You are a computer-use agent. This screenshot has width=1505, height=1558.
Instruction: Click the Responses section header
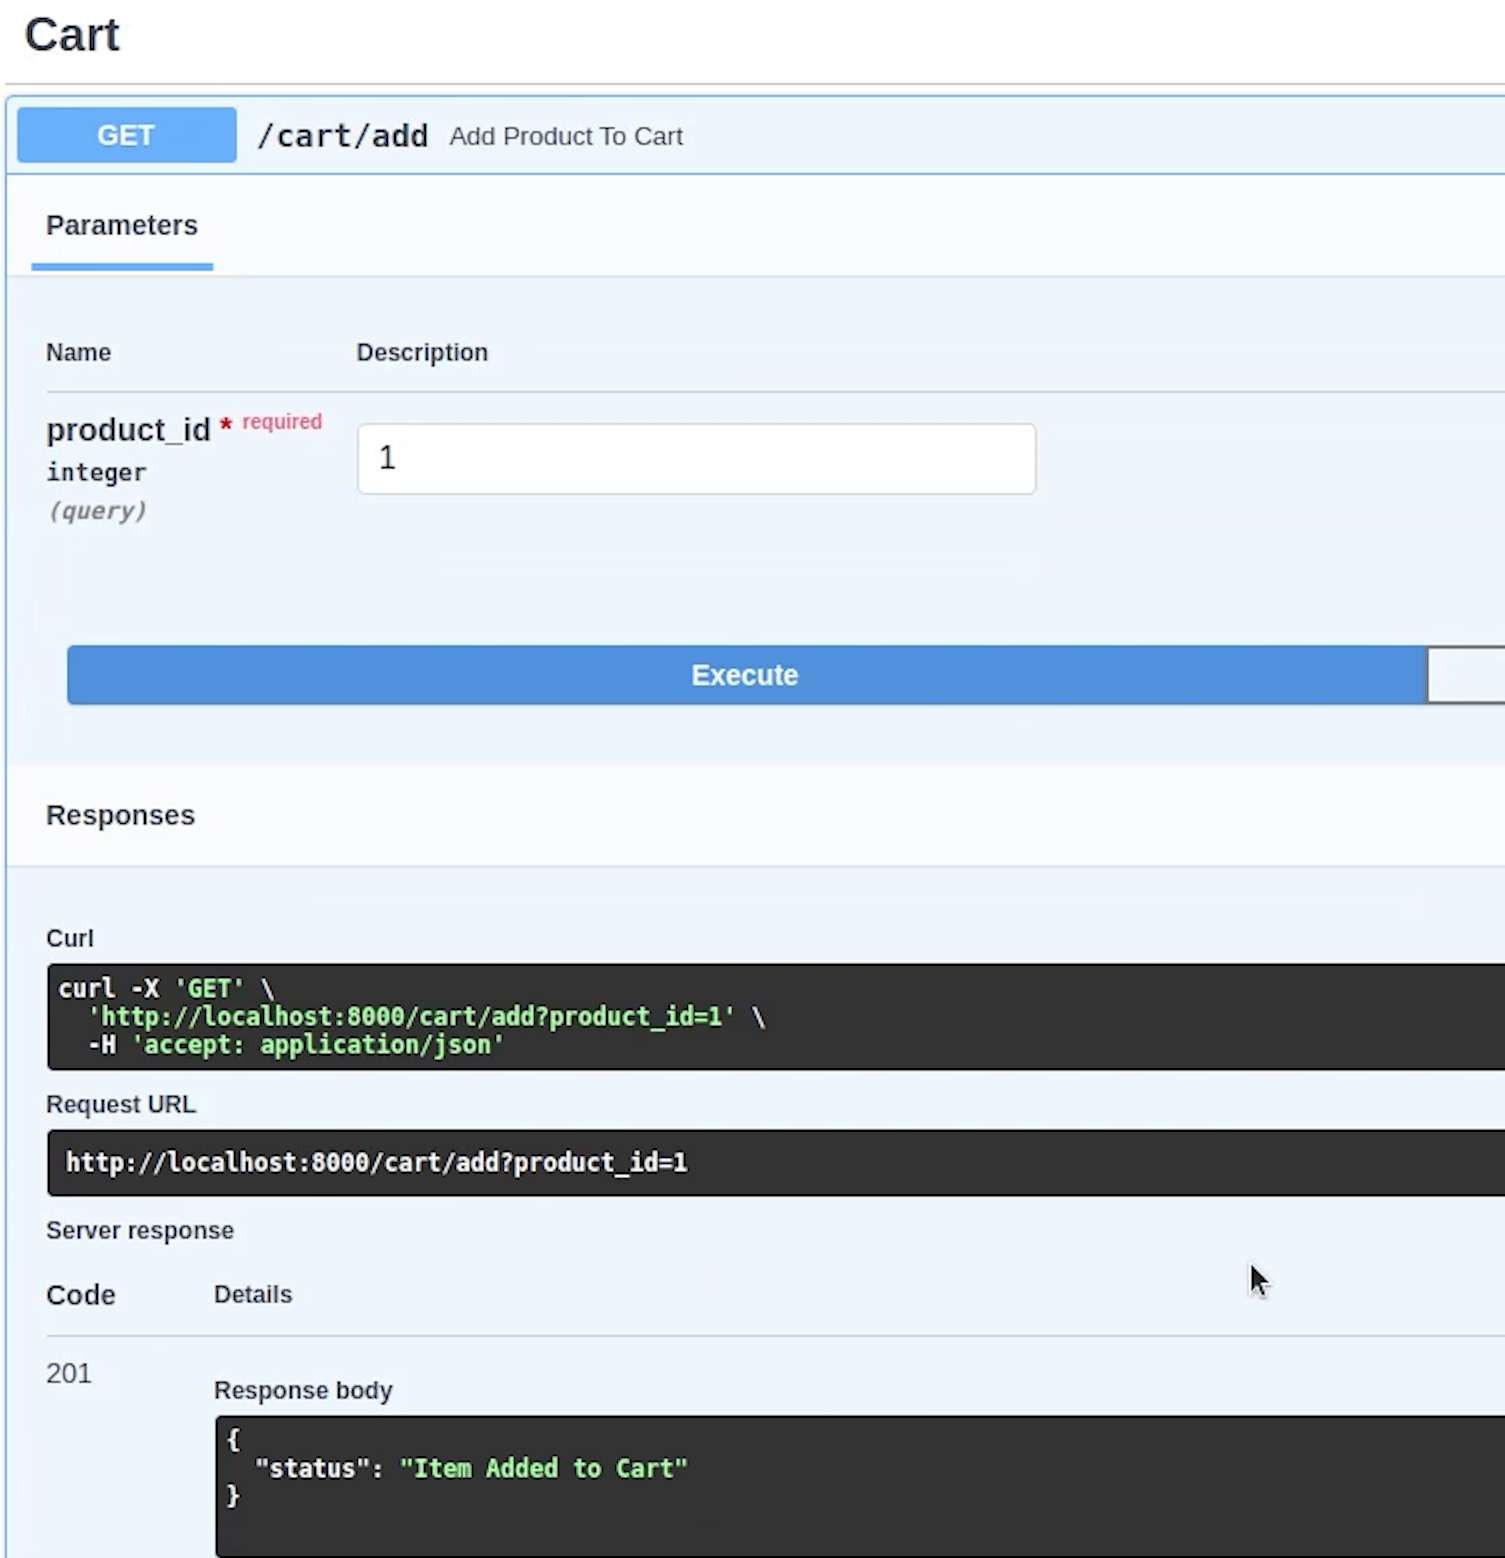click(121, 815)
